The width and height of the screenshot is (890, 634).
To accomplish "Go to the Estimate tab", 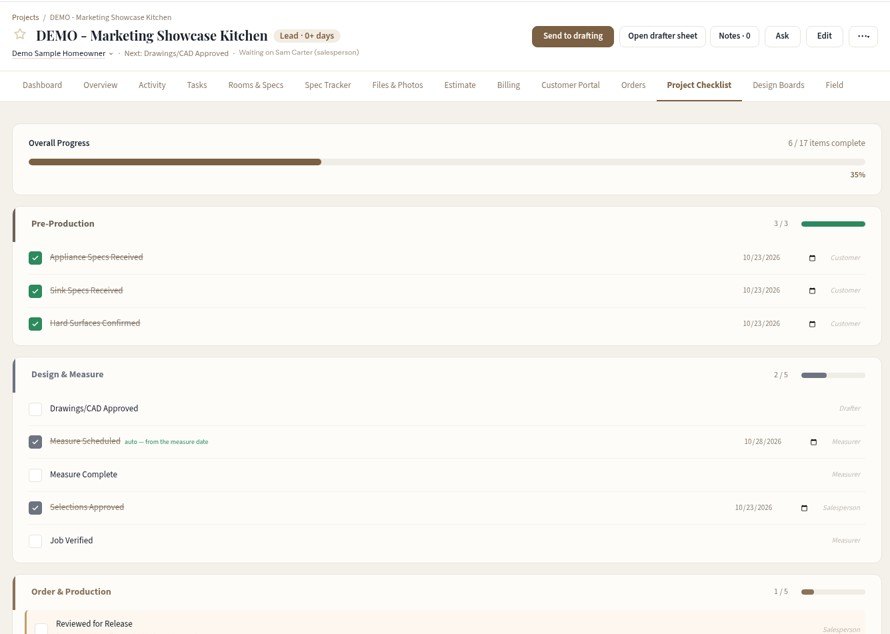I will click(460, 85).
